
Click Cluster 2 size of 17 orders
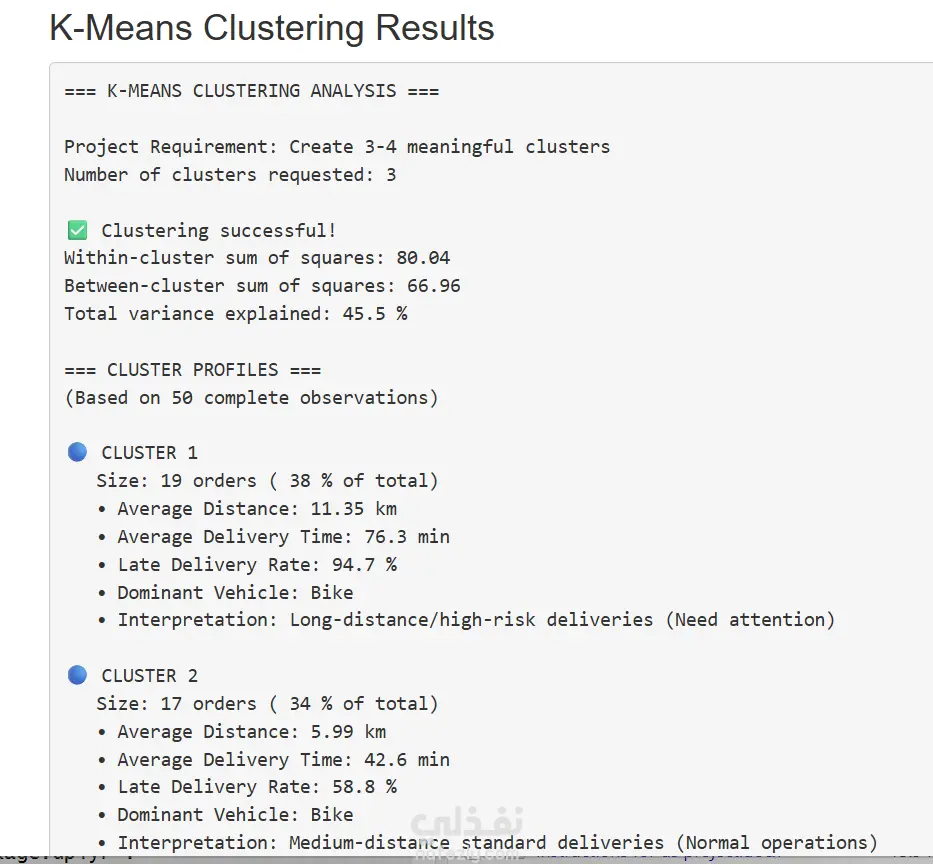(267, 704)
